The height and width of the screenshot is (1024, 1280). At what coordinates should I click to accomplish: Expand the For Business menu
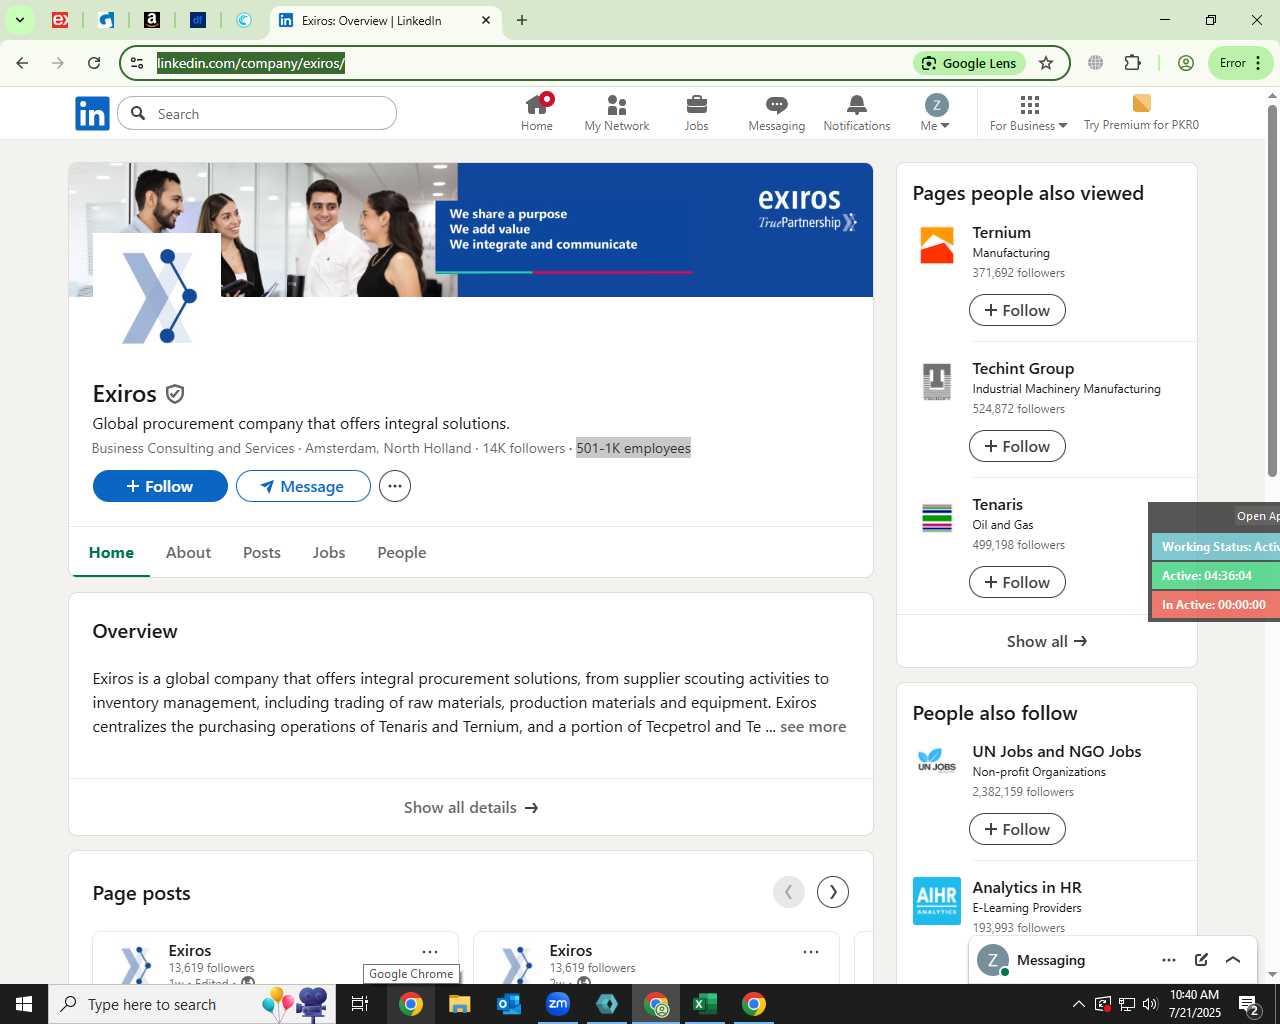[x=1029, y=113]
